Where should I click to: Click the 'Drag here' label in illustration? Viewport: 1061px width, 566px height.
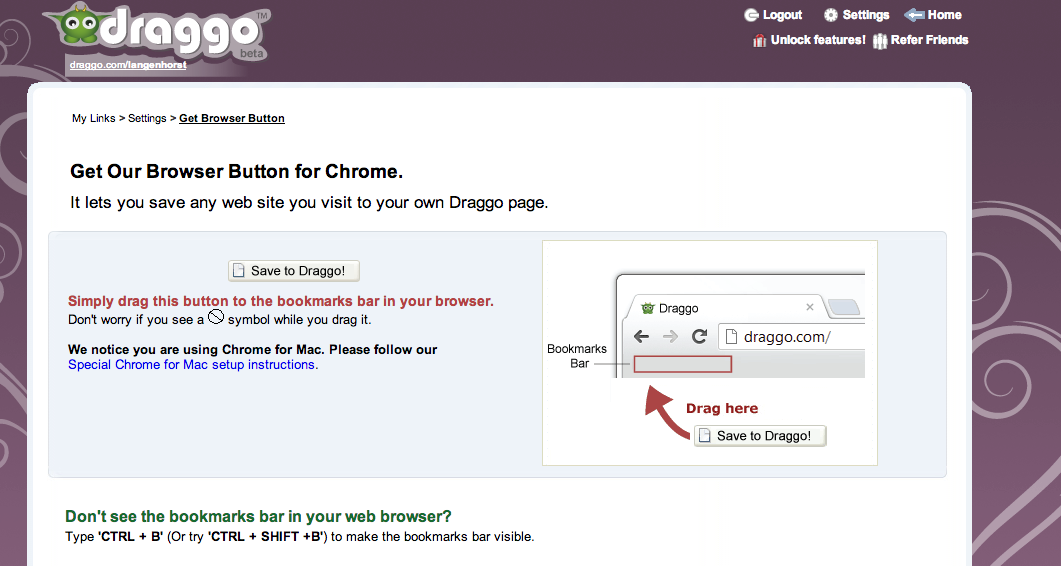tap(722, 408)
